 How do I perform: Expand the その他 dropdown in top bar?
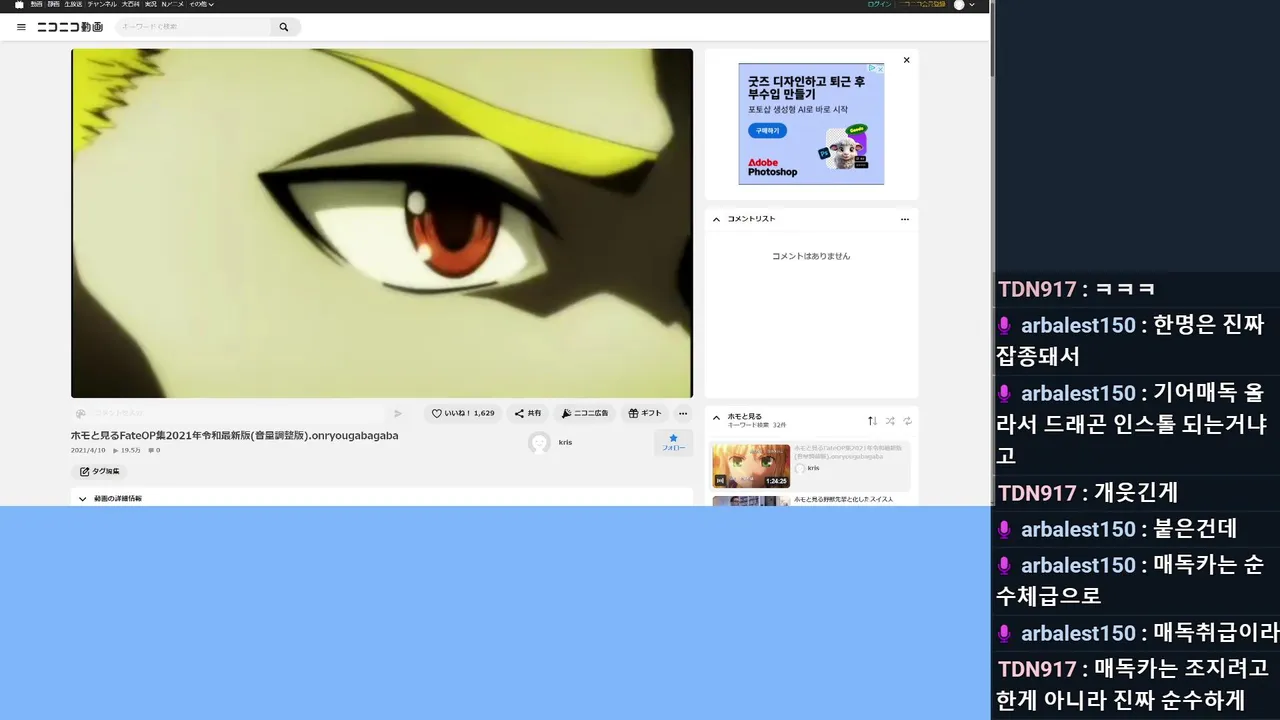coord(202,4)
